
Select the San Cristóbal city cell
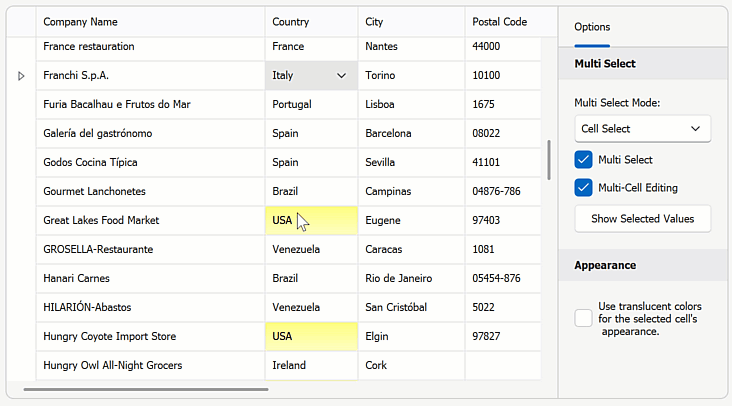411,308
